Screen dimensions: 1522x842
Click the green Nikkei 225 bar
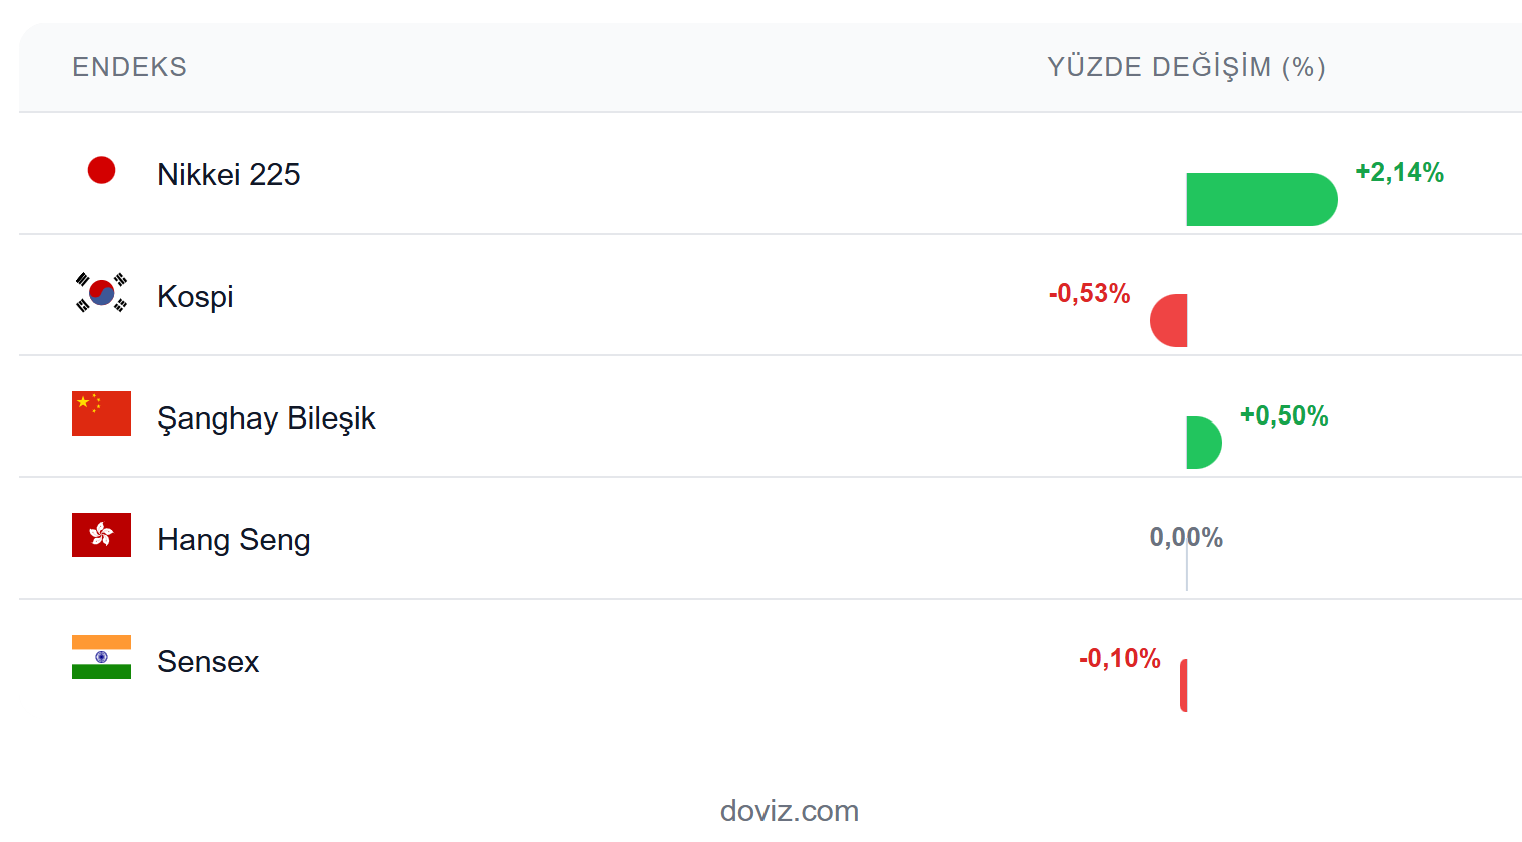coord(1260,200)
